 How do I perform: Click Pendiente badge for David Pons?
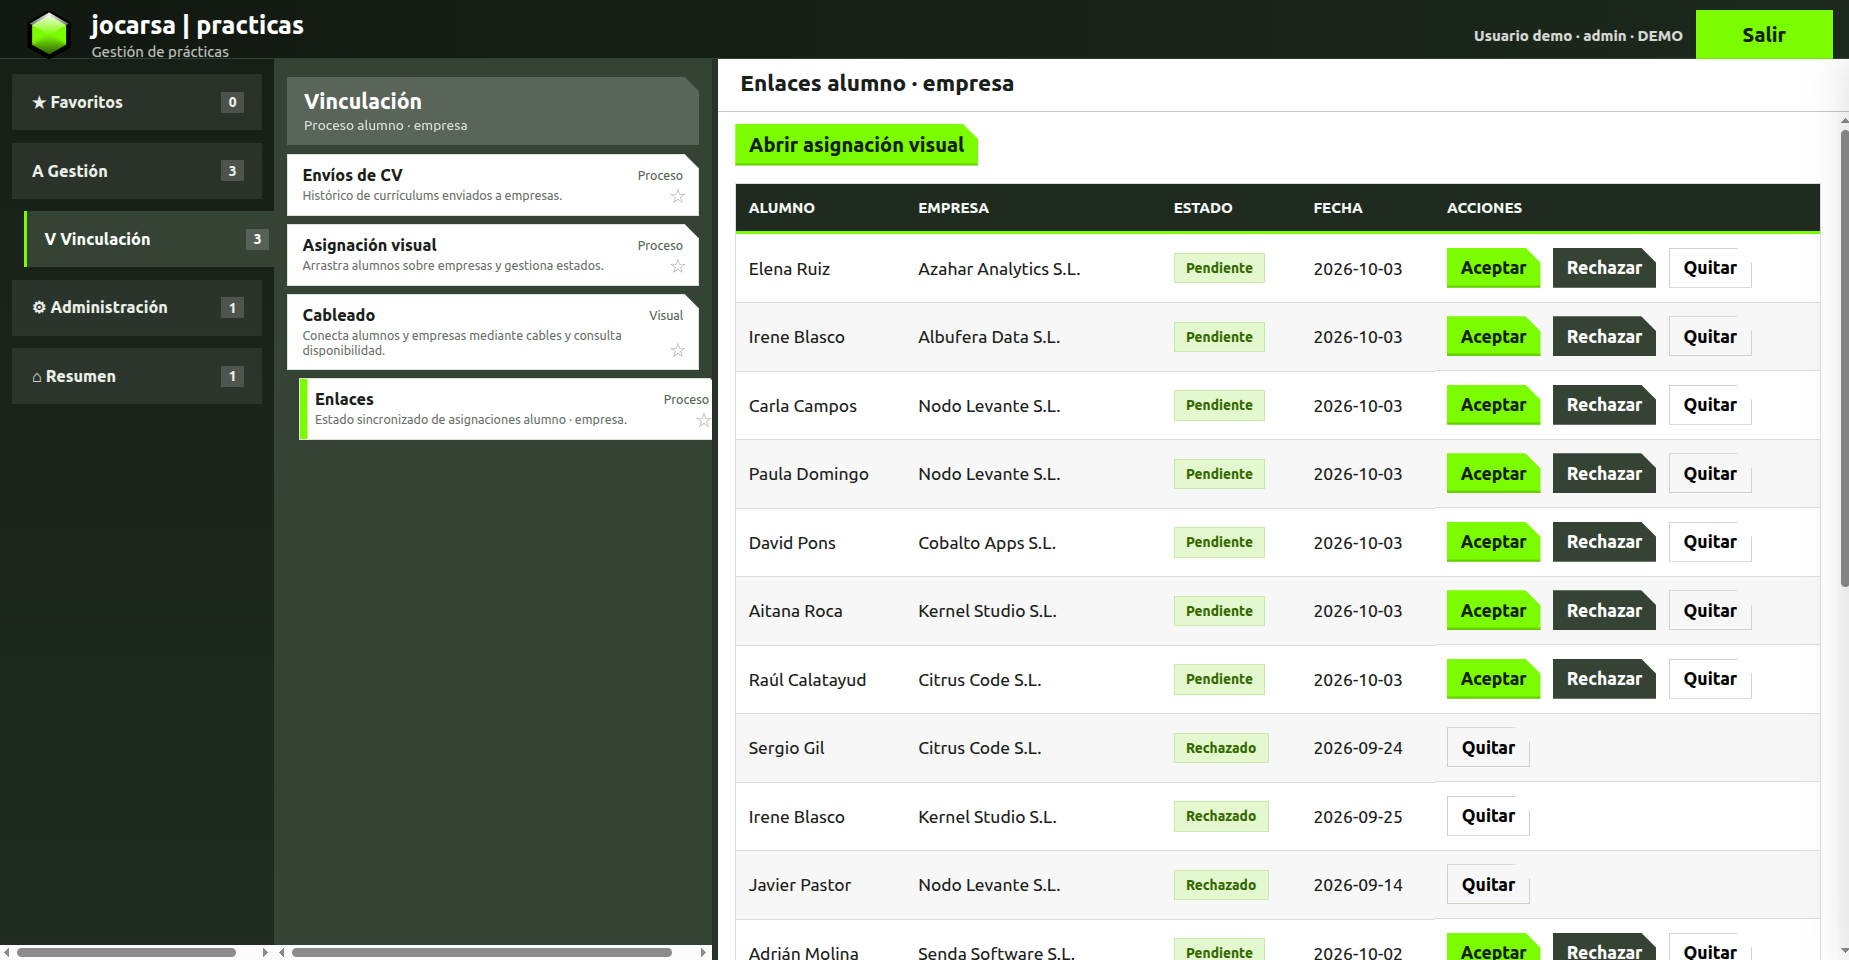tap(1219, 542)
